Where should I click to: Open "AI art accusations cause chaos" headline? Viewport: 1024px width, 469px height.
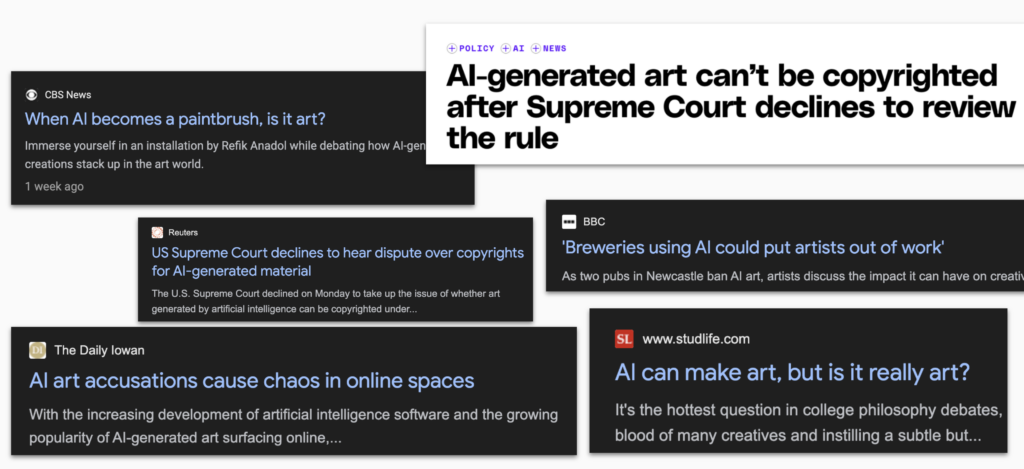(x=252, y=381)
